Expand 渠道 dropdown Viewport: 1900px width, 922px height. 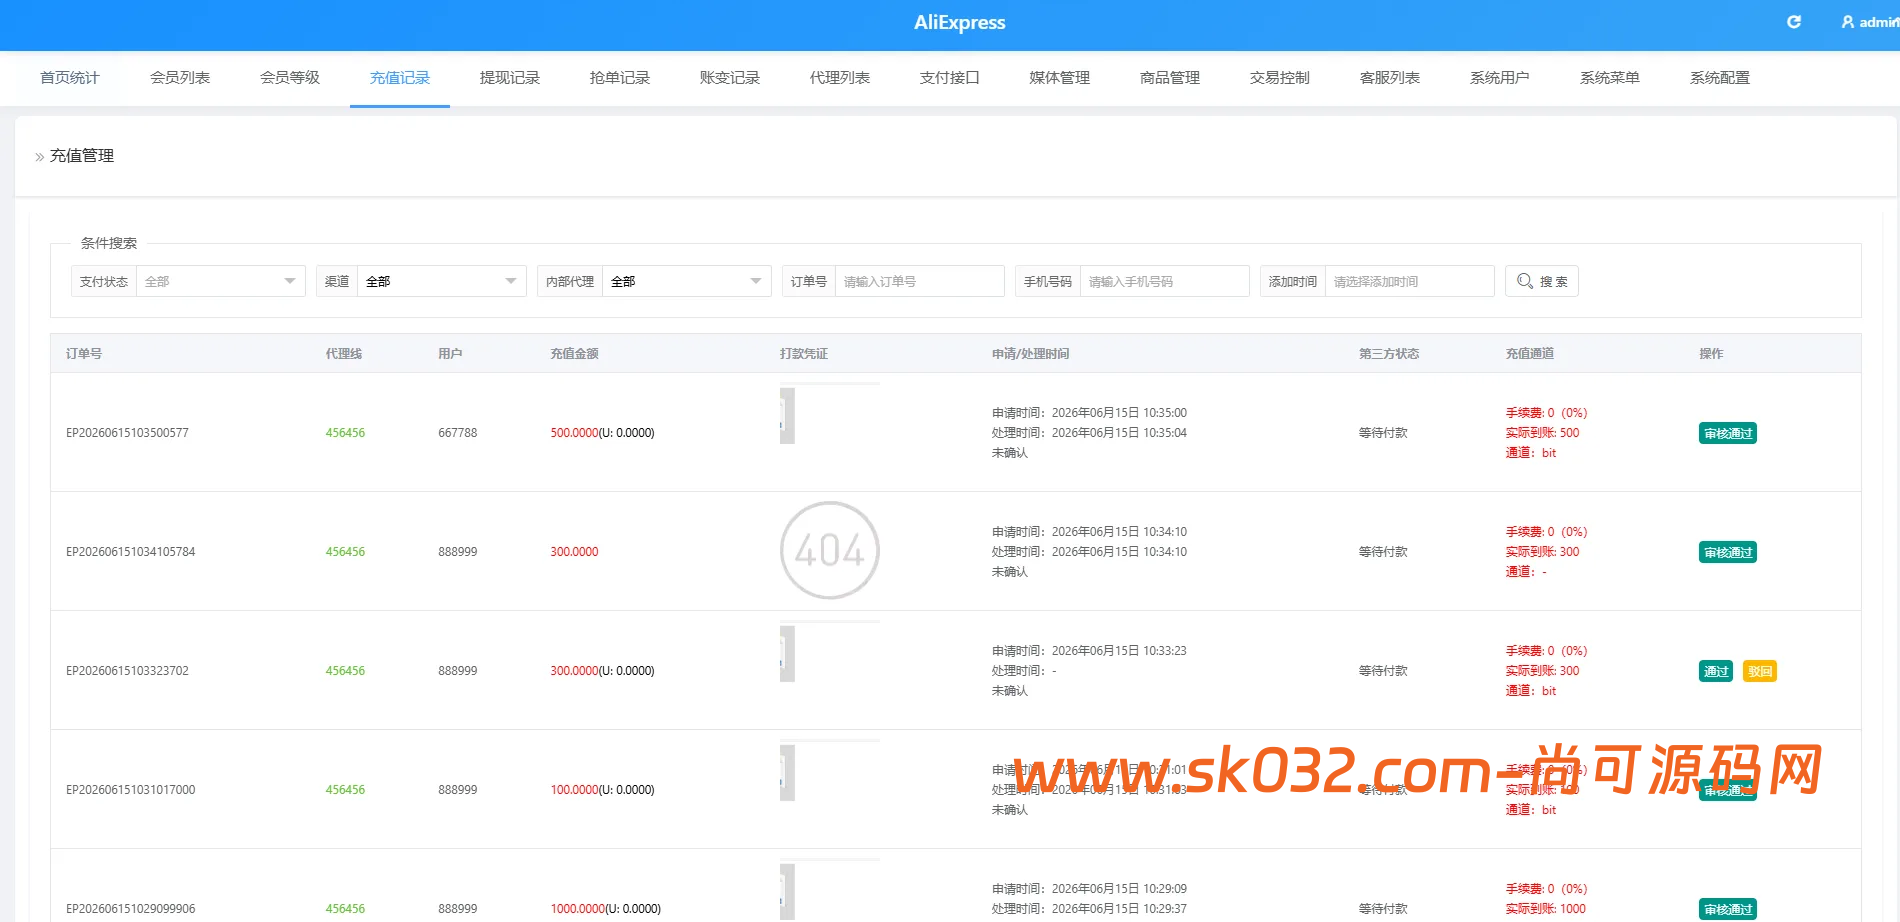click(441, 281)
